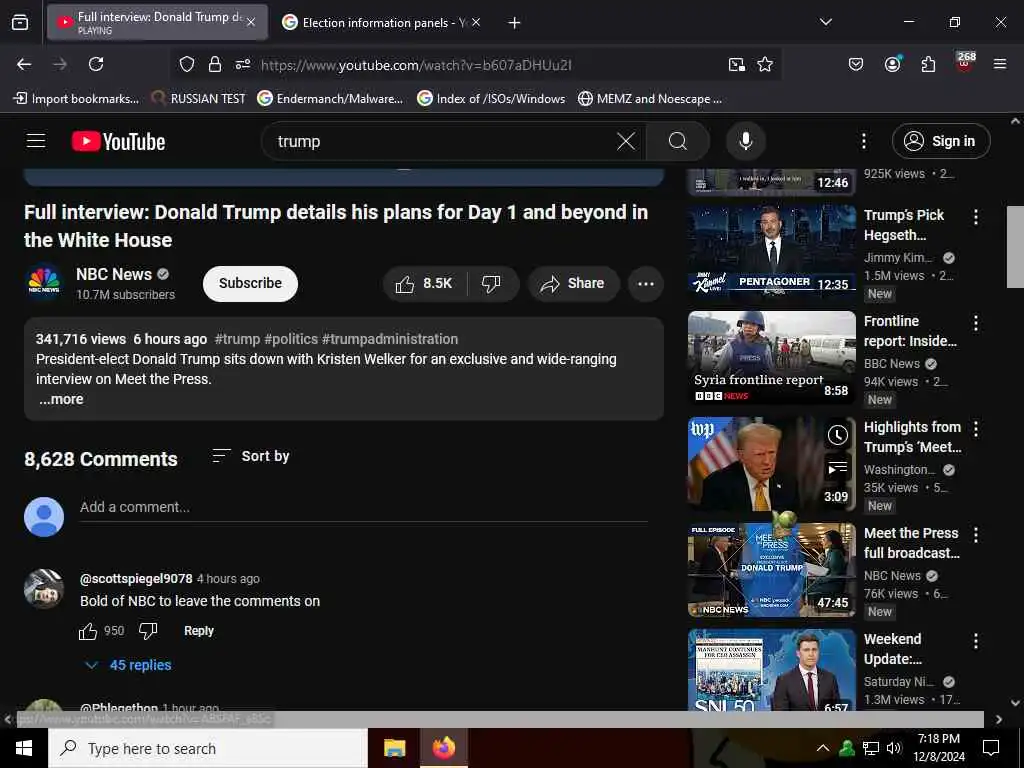Clear the search box with the X icon
Image resolution: width=1024 pixels, height=768 pixels.
tap(626, 141)
